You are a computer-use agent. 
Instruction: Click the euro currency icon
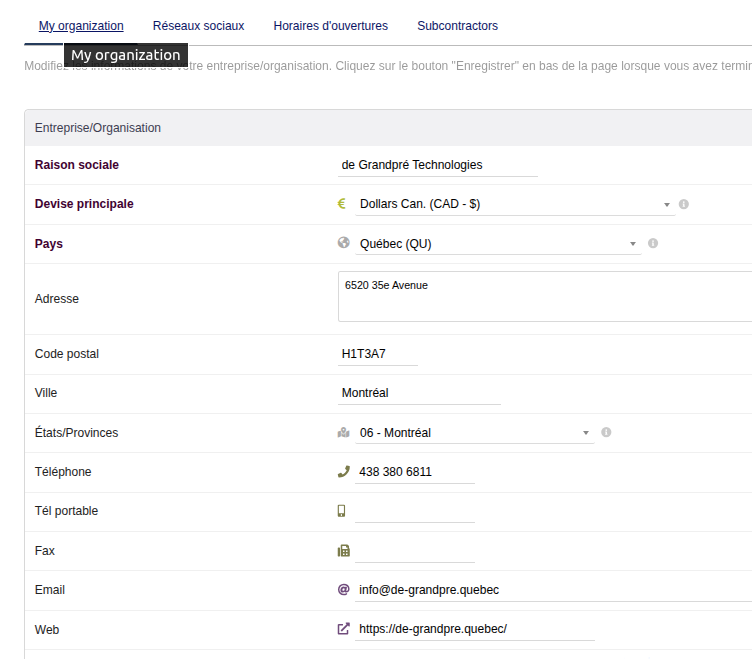click(x=342, y=204)
